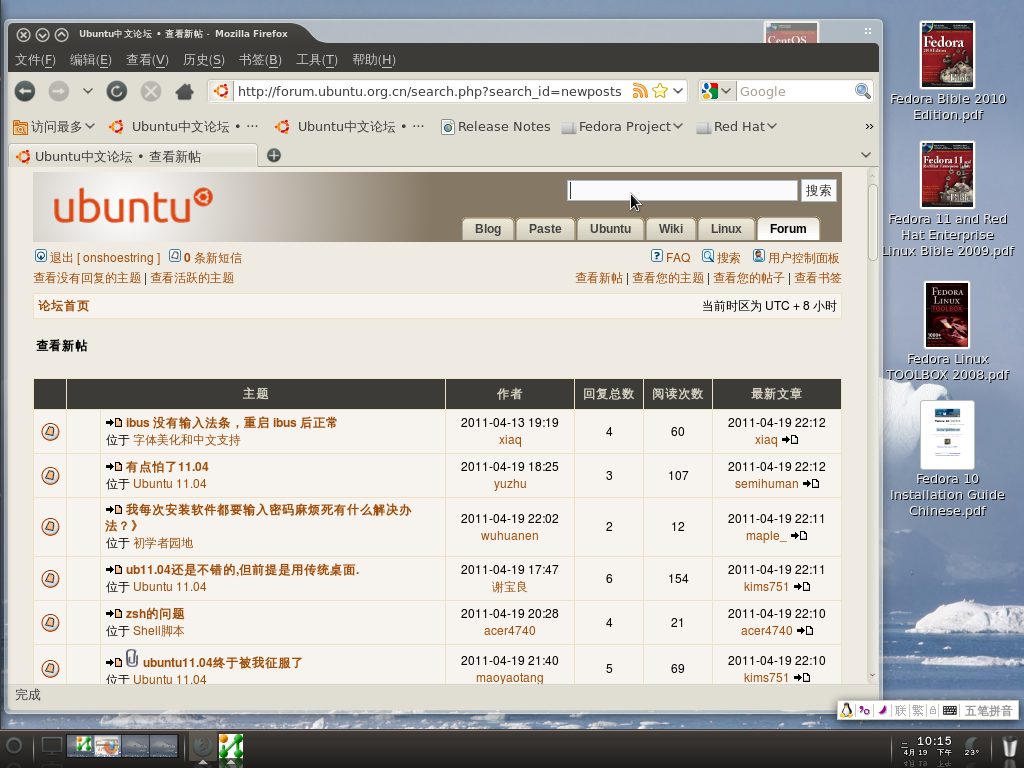This screenshot has height=768, width=1024.
Task: Open the Release Notes bookmark
Action: pos(496,126)
